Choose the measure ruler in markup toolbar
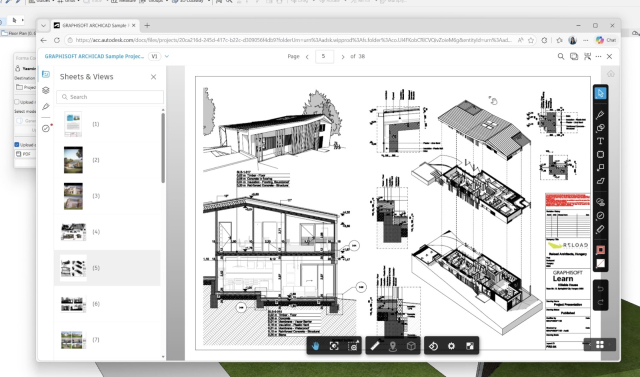Viewport: 640px width, 377px height. pos(600,229)
